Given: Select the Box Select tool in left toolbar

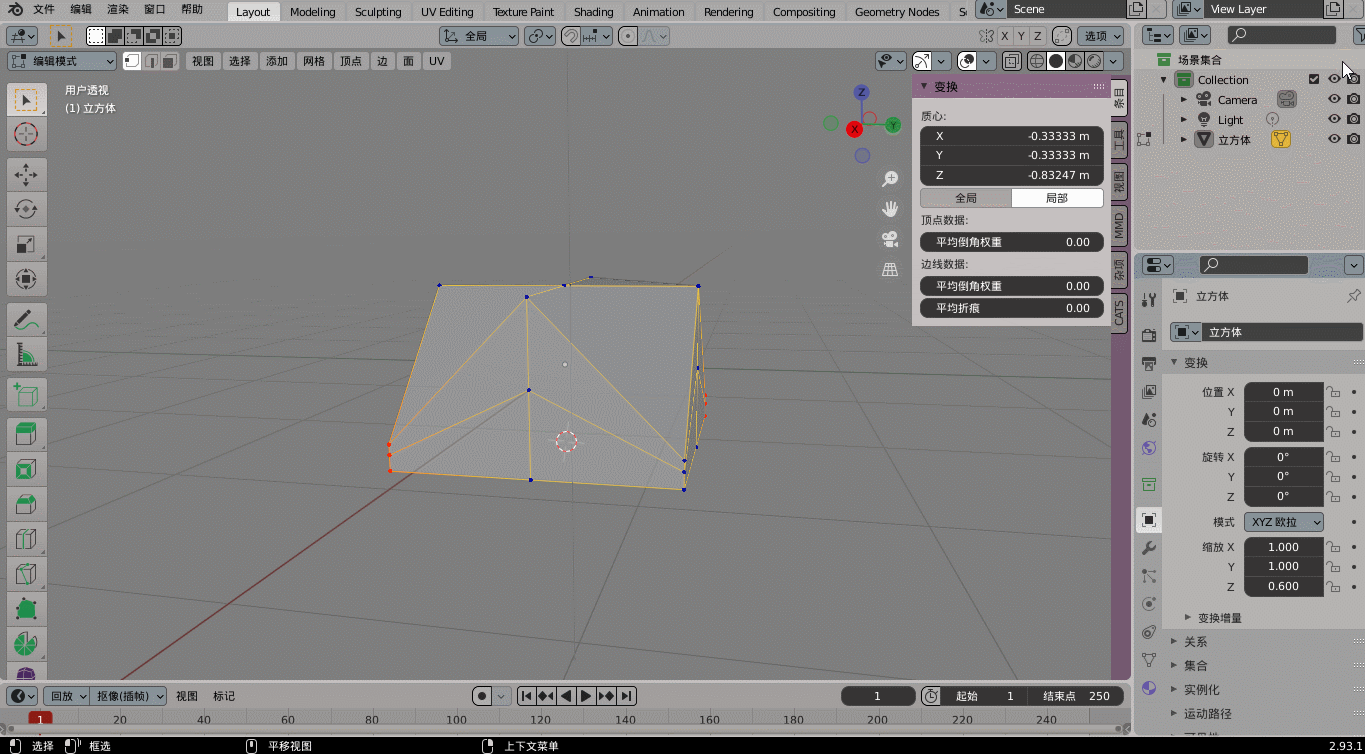Looking at the screenshot, I should click(26, 99).
